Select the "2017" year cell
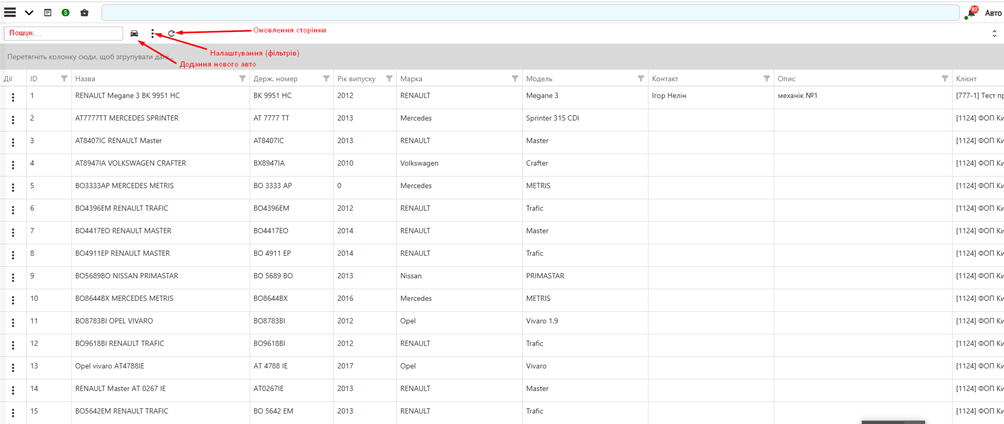 [x=365, y=366]
